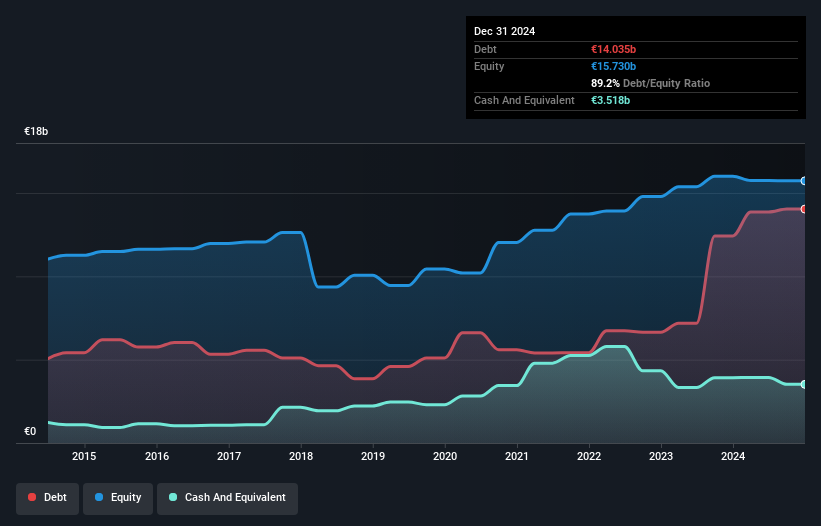Image resolution: width=821 pixels, height=526 pixels.
Task: Click the 2019 x-axis label
Action: tap(373, 456)
